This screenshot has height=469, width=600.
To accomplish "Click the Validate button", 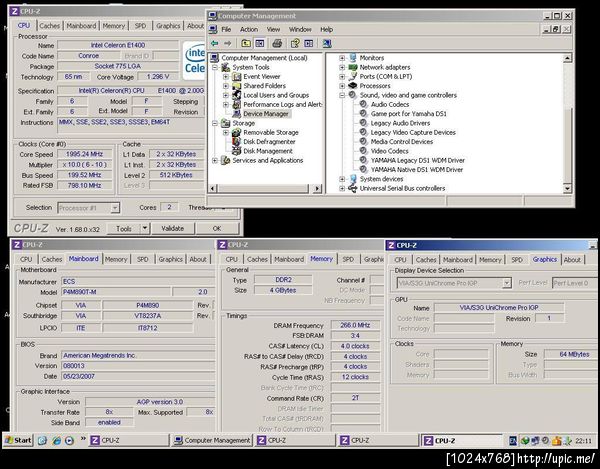I will pos(173,228).
